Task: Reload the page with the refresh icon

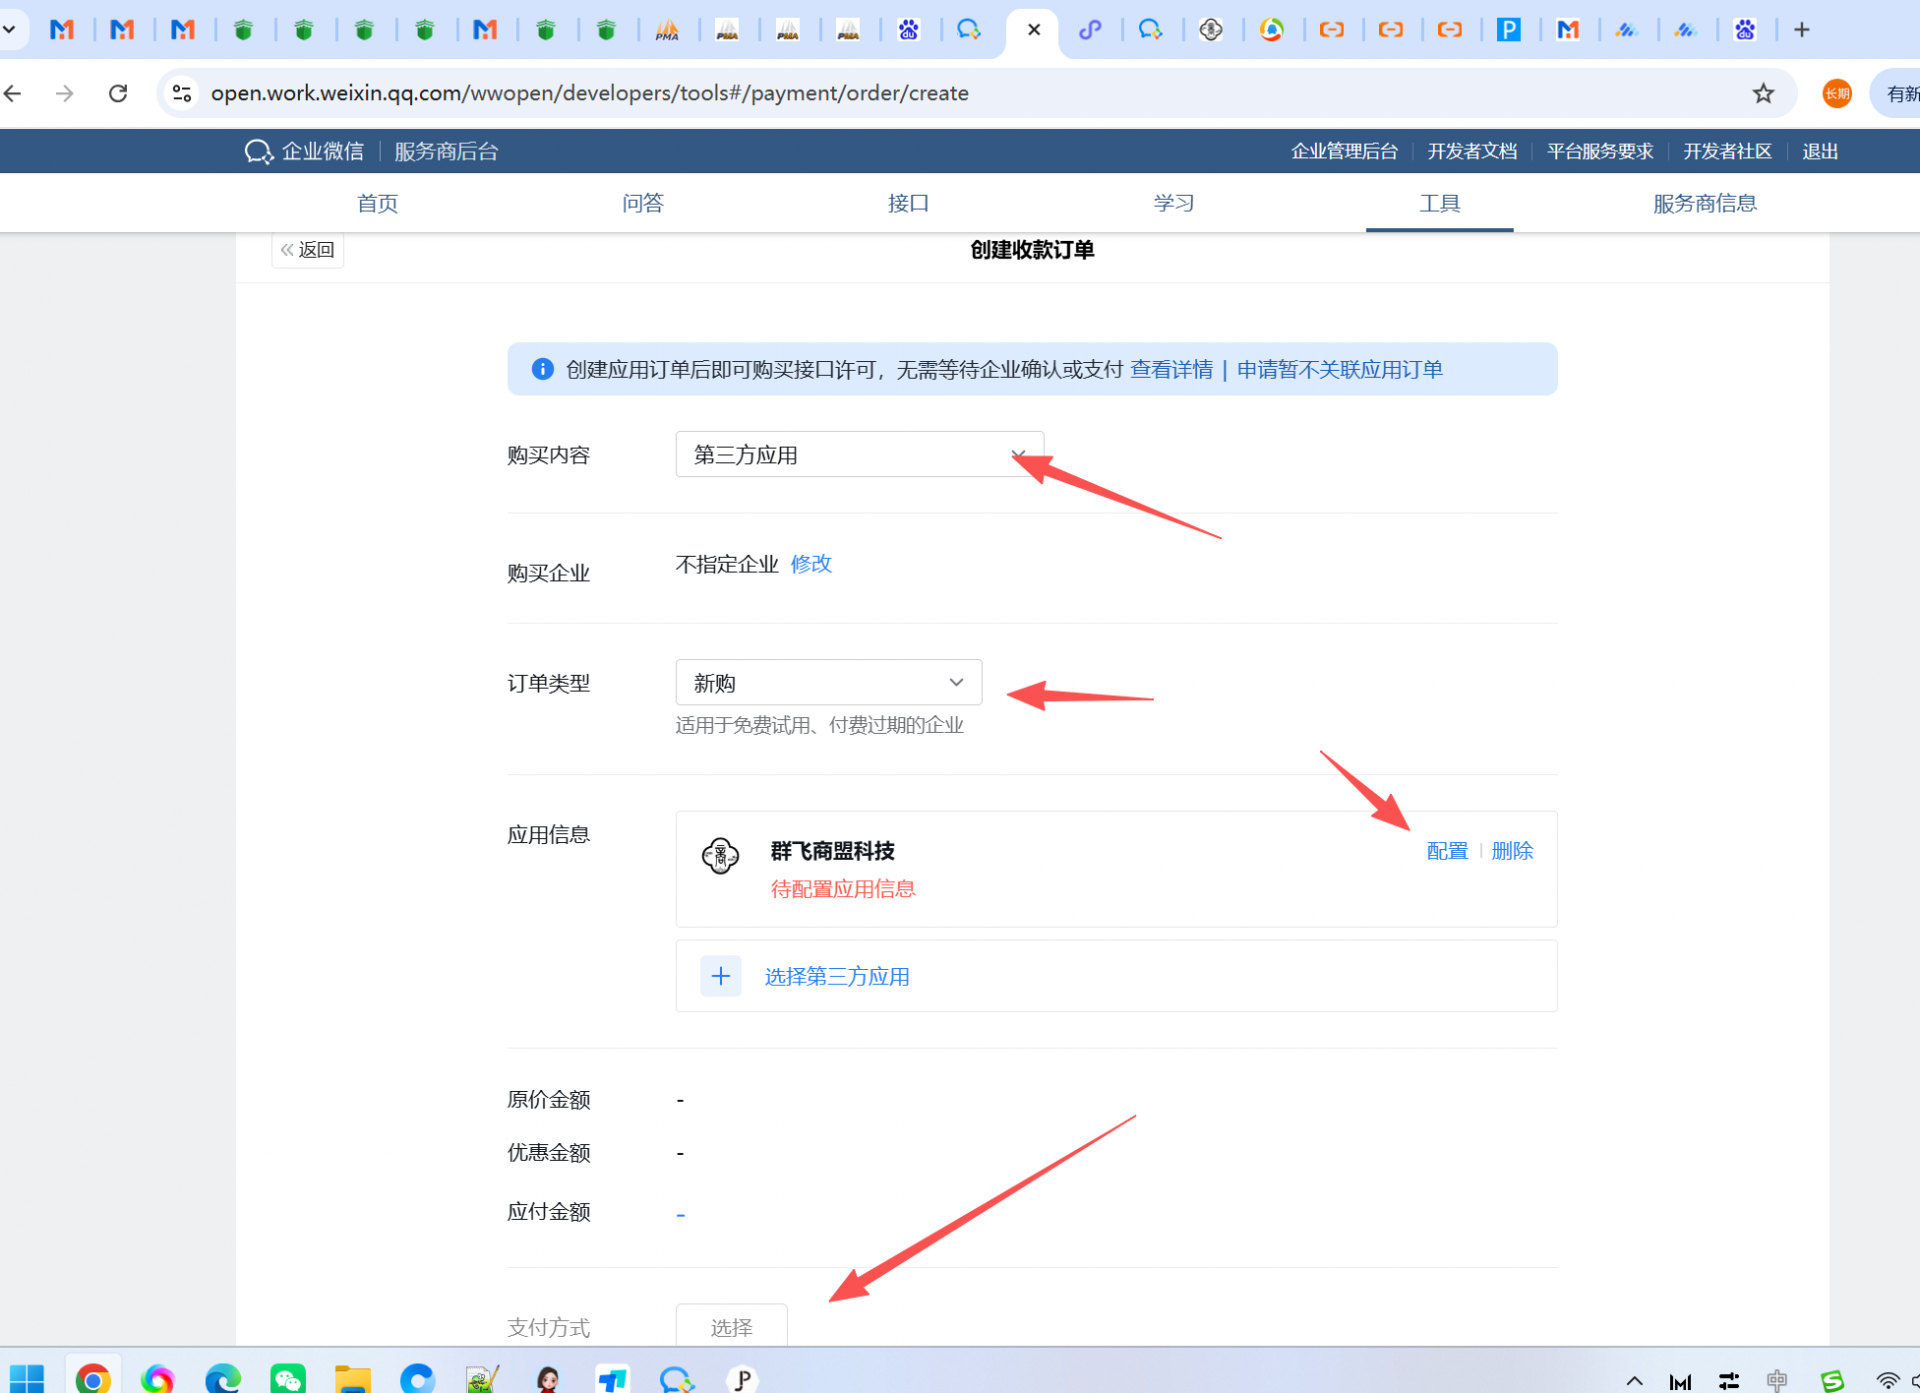Action: [118, 93]
